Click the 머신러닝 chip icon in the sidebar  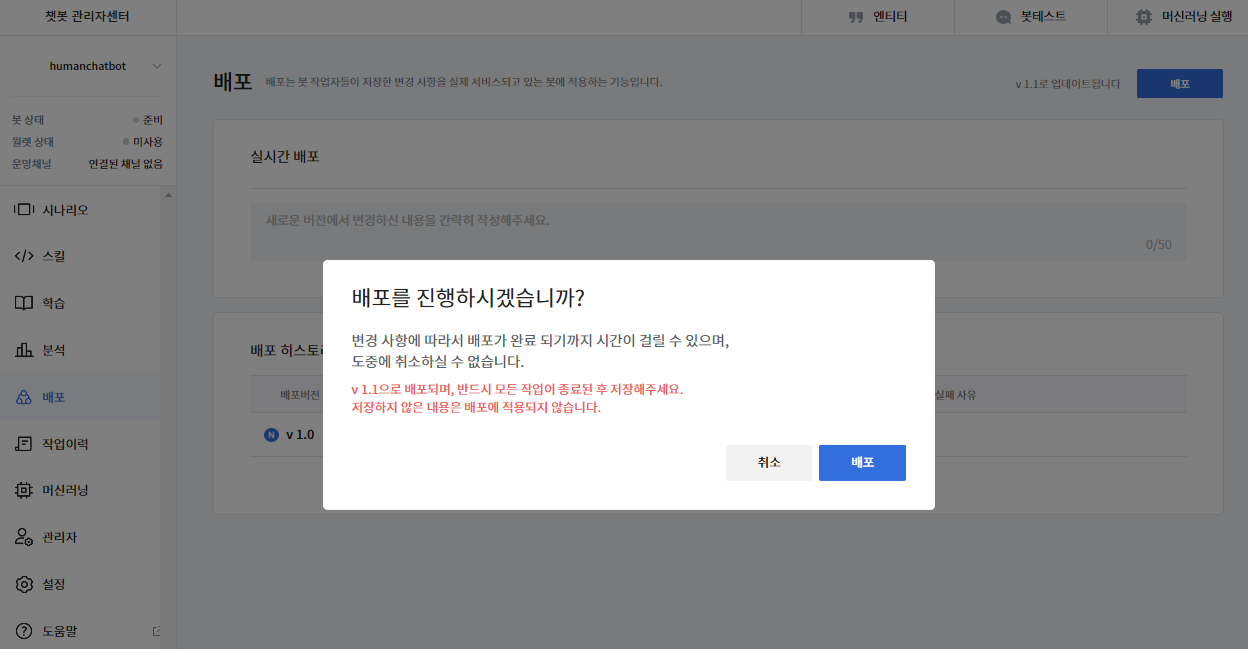coord(24,490)
